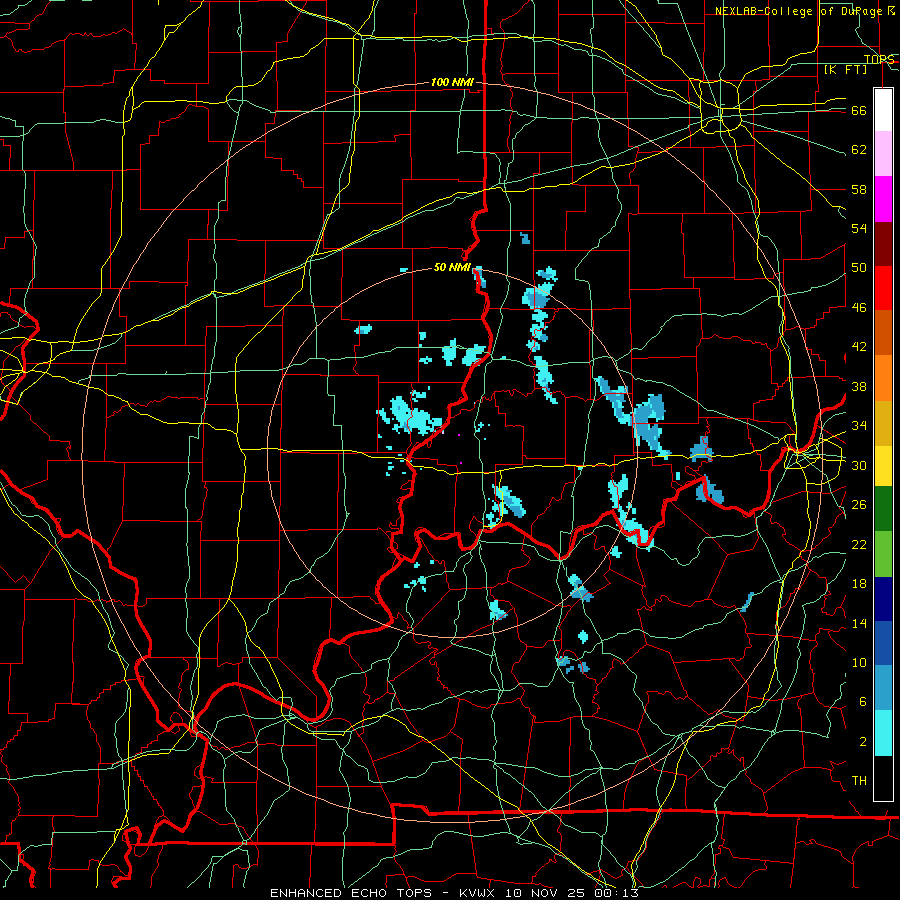Click the legend value "18"
The image size is (900, 900).
(859, 584)
